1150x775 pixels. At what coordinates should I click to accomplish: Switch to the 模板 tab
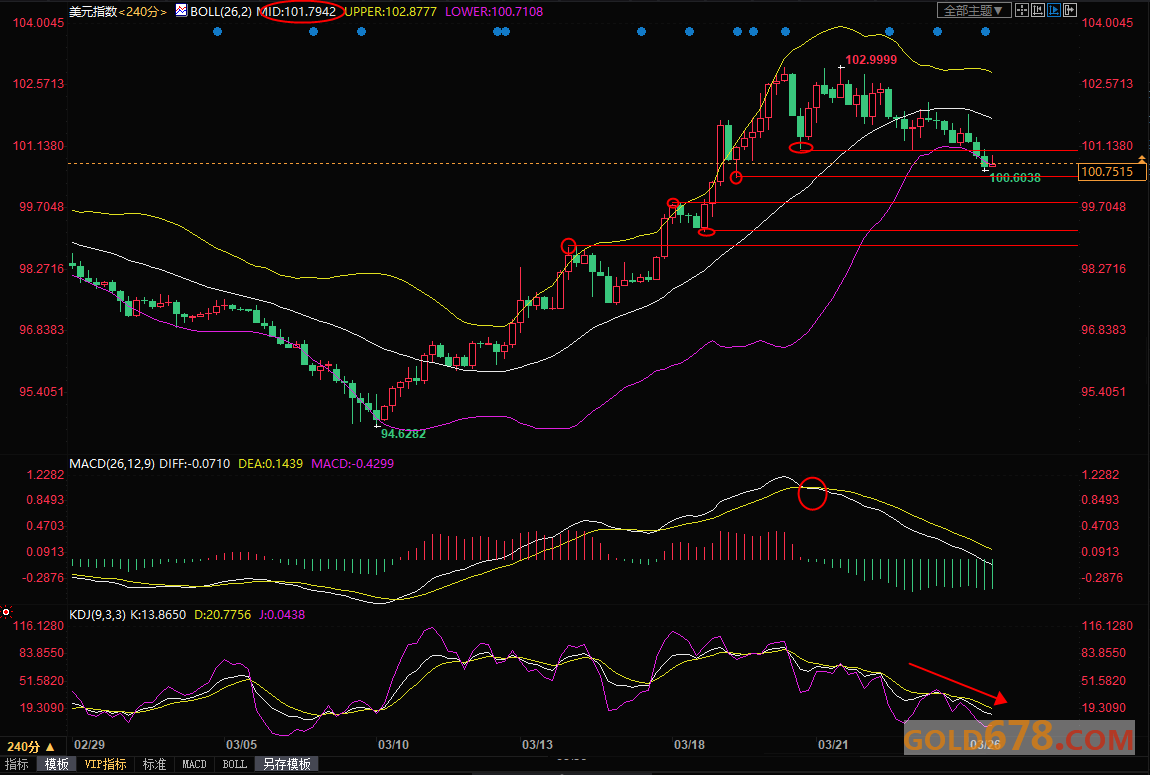[x=56, y=764]
